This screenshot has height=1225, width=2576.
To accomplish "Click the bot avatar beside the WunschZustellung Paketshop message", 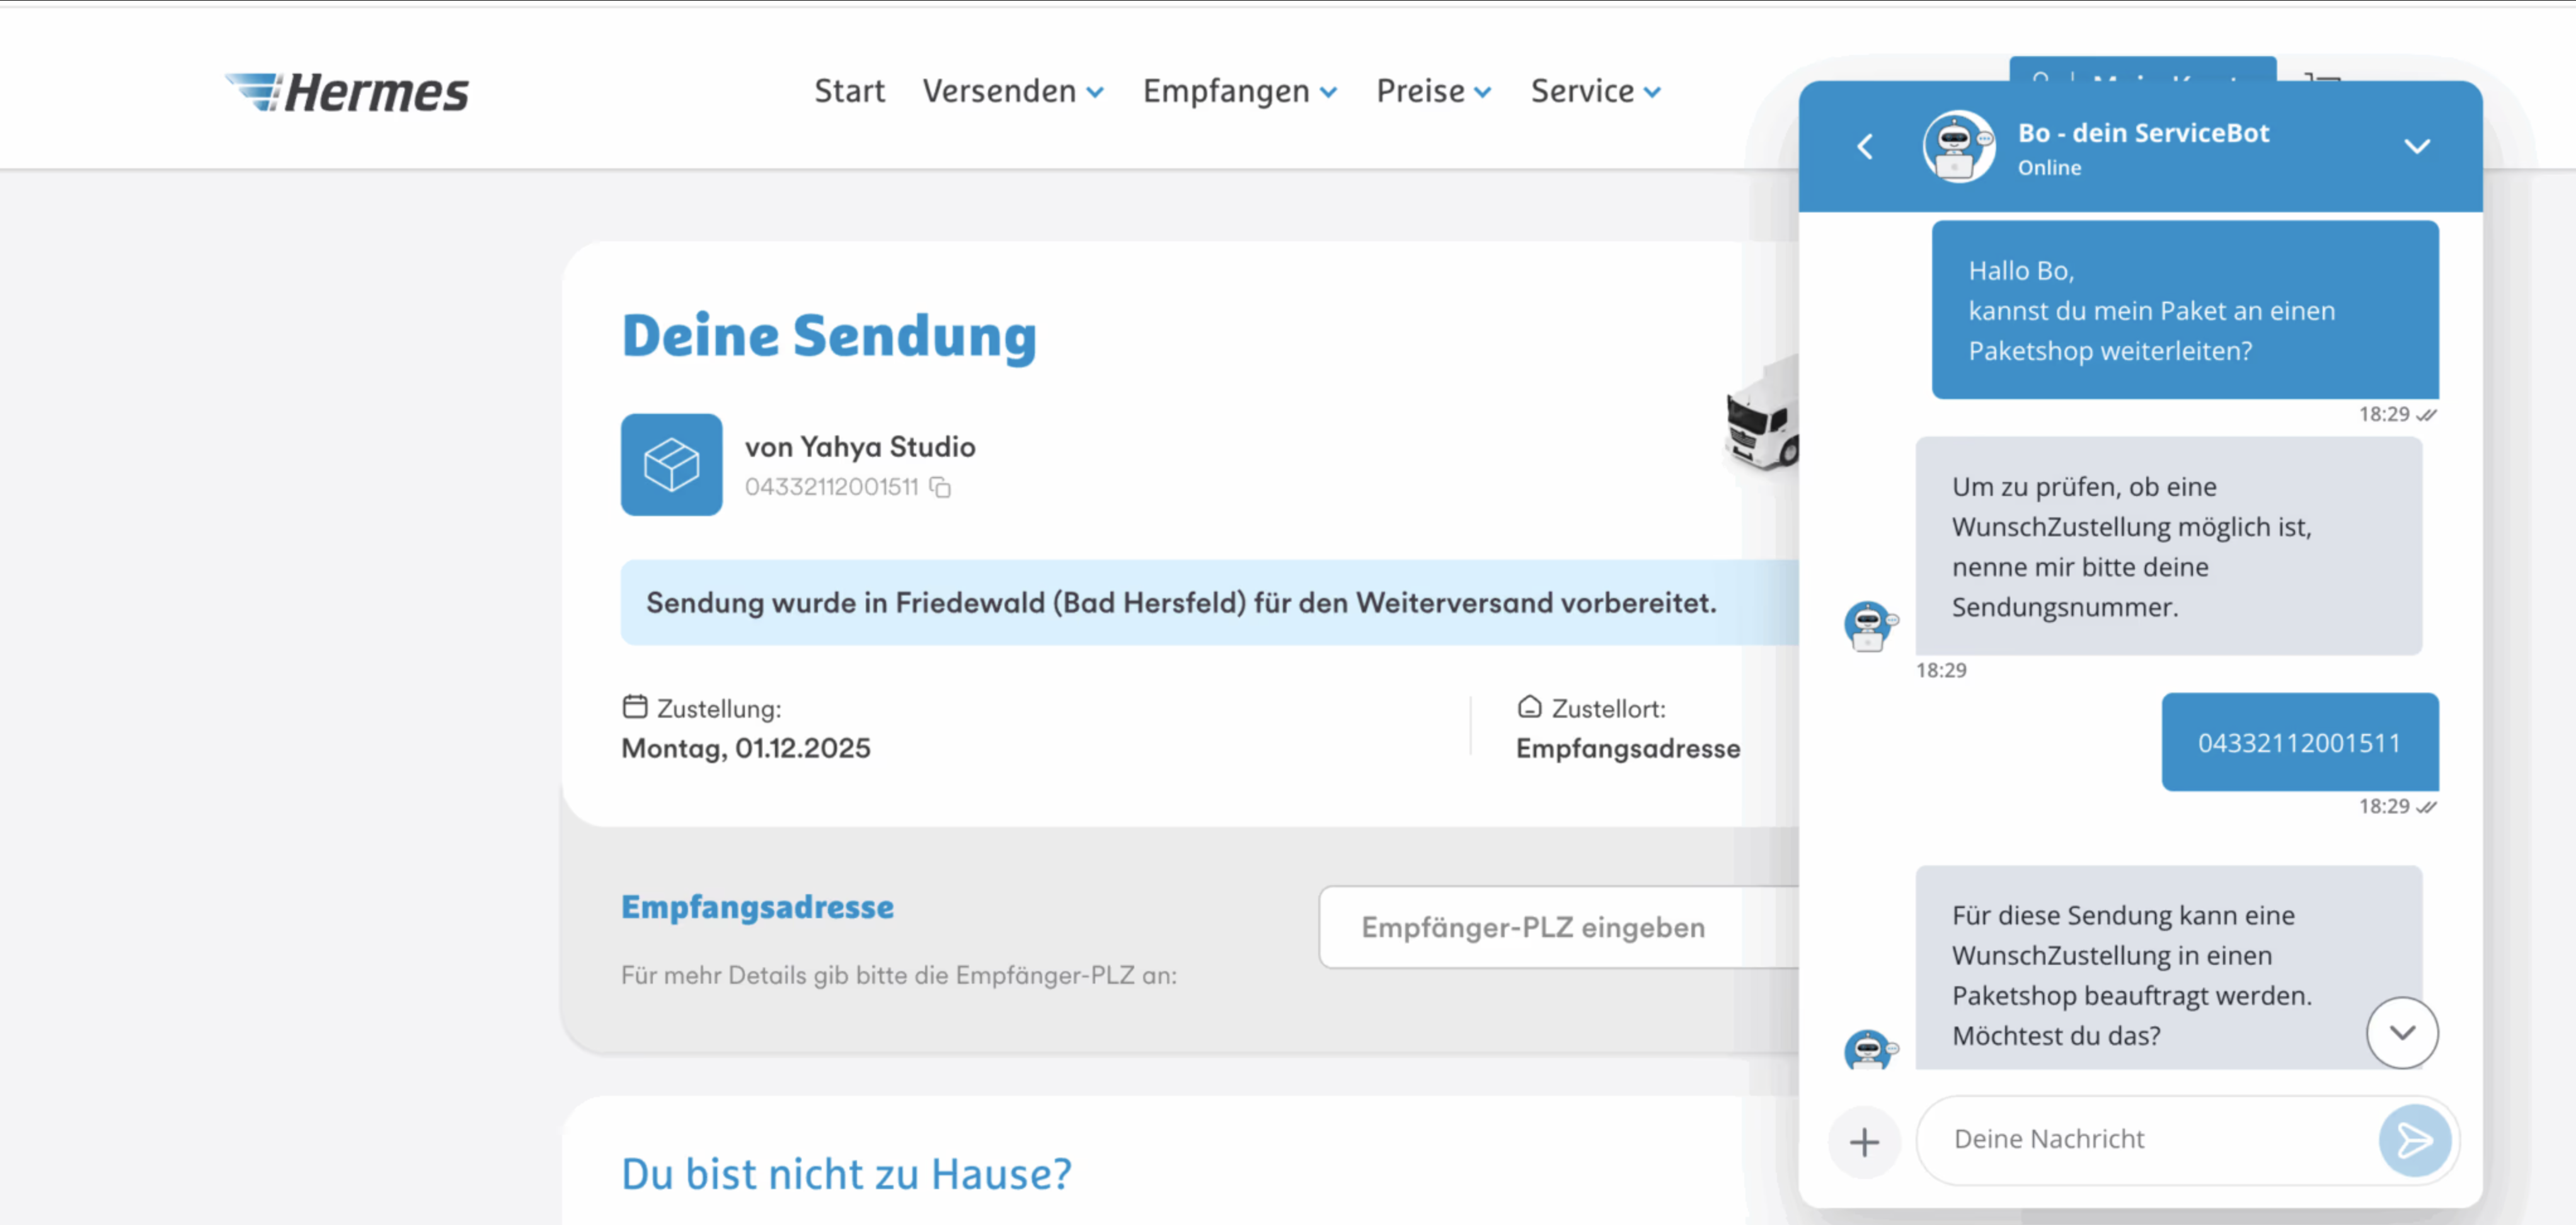I will click(1870, 1050).
